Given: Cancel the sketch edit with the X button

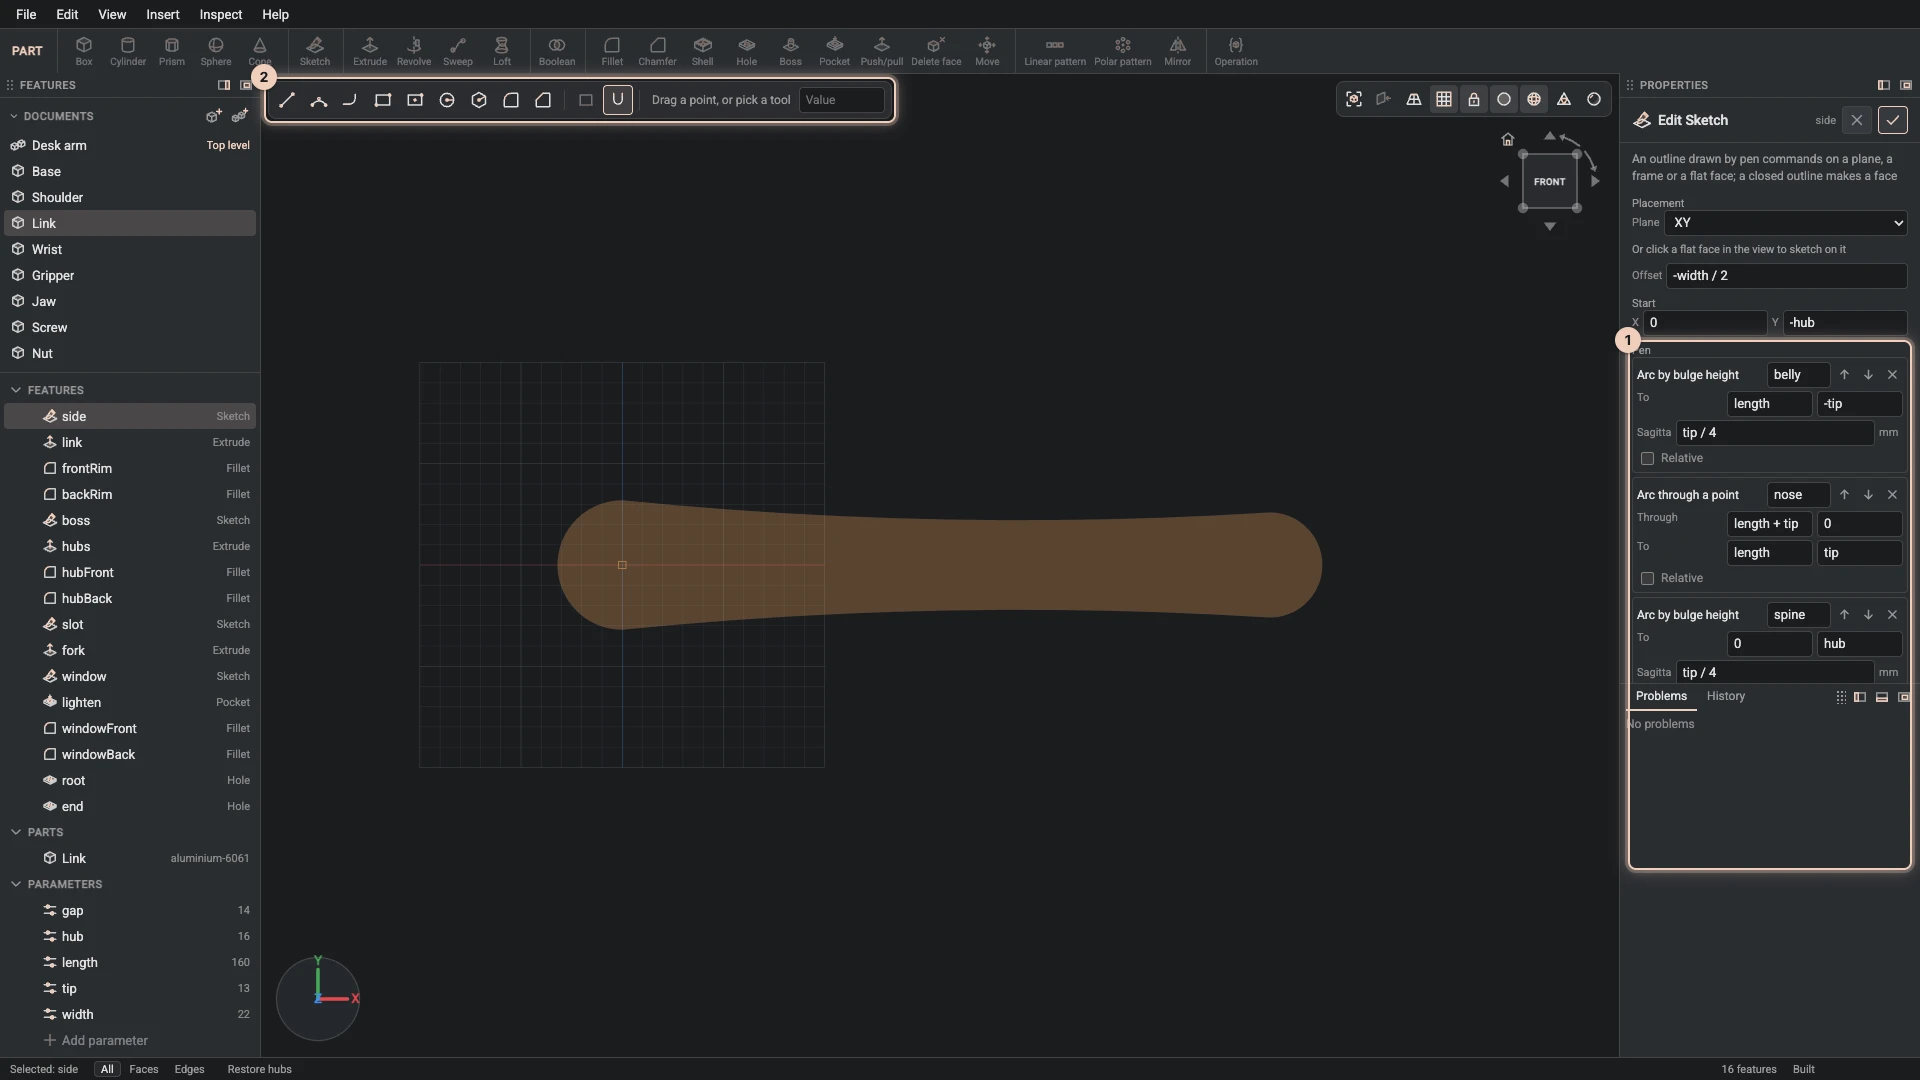Looking at the screenshot, I should point(1857,120).
